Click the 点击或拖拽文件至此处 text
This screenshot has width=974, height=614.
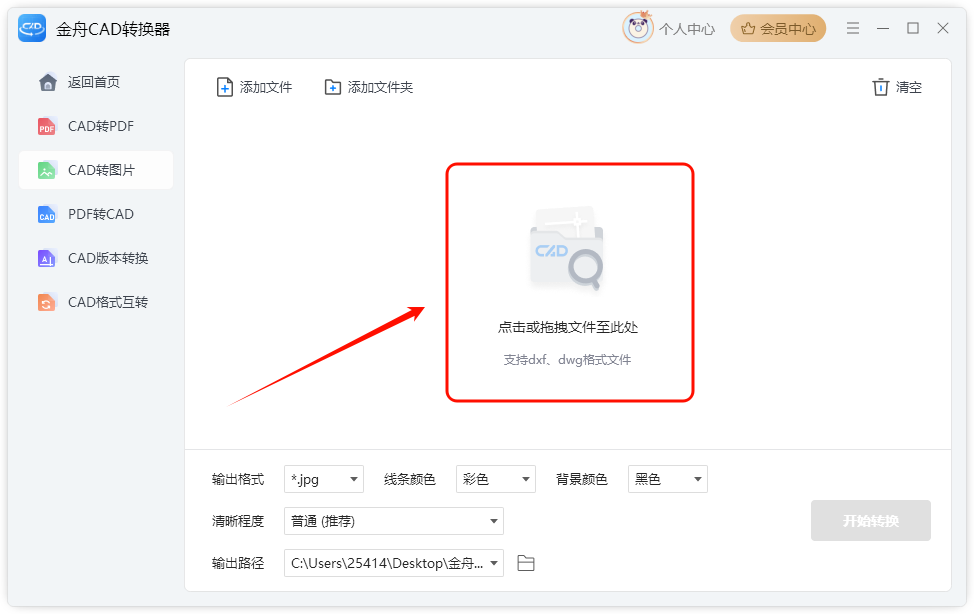(x=568, y=327)
